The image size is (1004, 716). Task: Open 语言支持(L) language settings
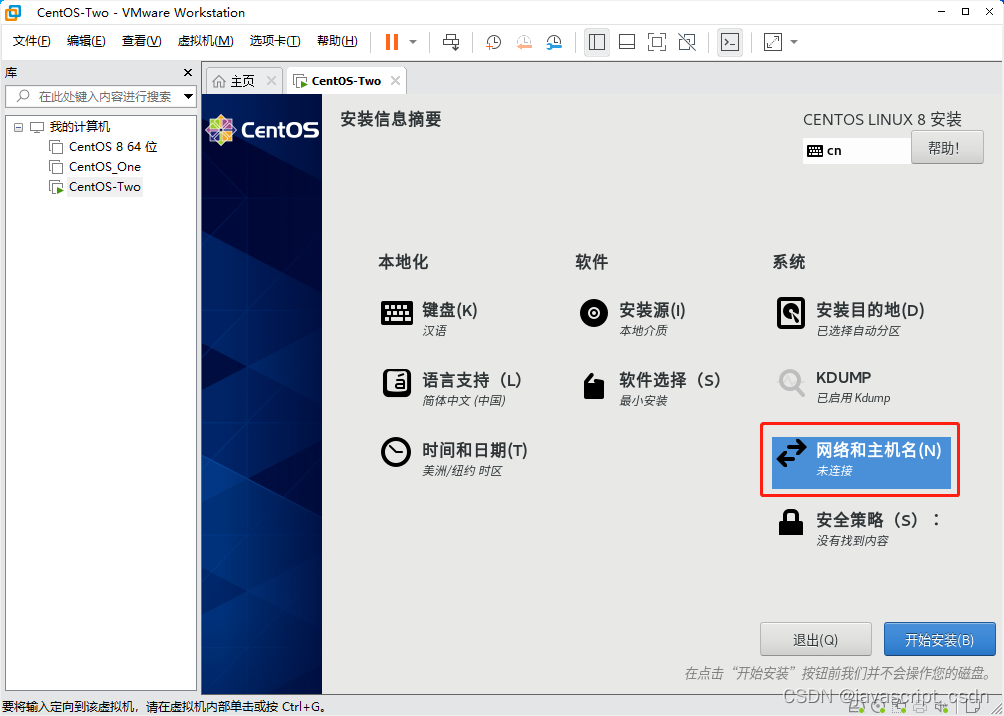pos(451,388)
